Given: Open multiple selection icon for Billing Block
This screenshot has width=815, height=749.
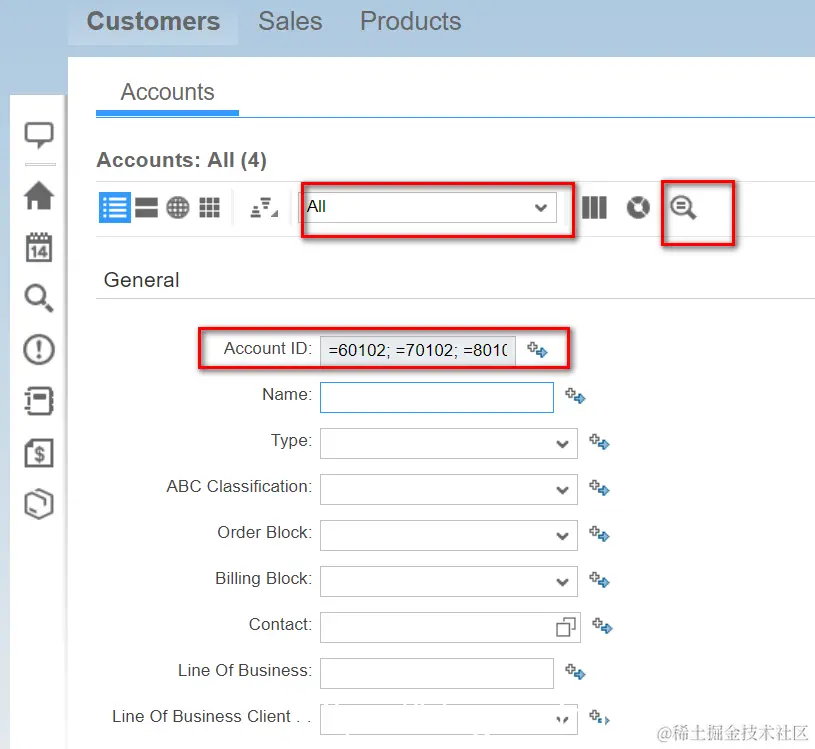Looking at the screenshot, I should [599, 579].
